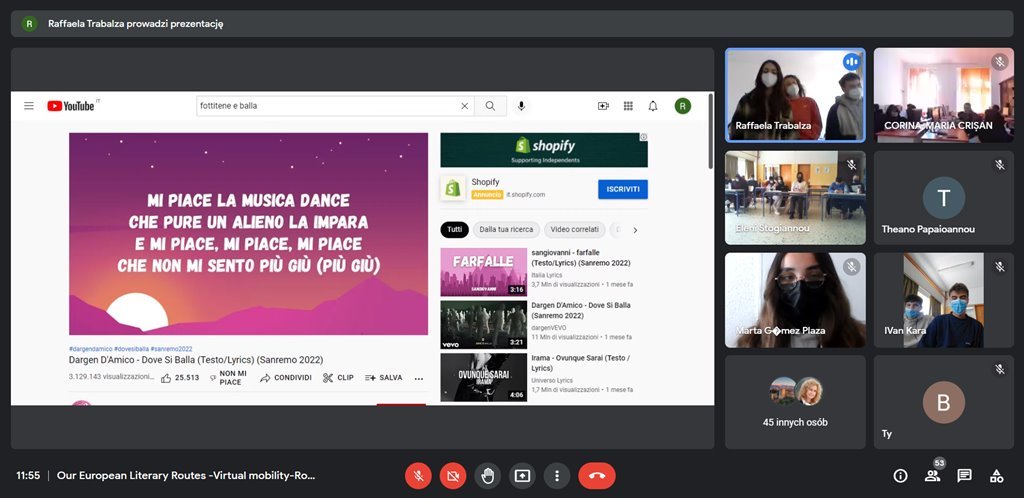The width and height of the screenshot is (1024, 498).
Task: Click the lyrics video player
Action: (248, 234)
